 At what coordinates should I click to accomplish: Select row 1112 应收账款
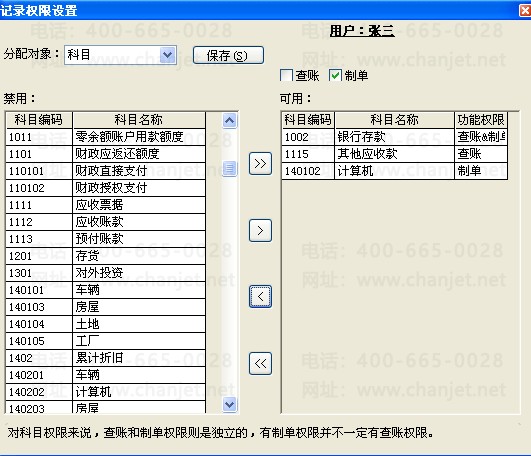point(105,222)
